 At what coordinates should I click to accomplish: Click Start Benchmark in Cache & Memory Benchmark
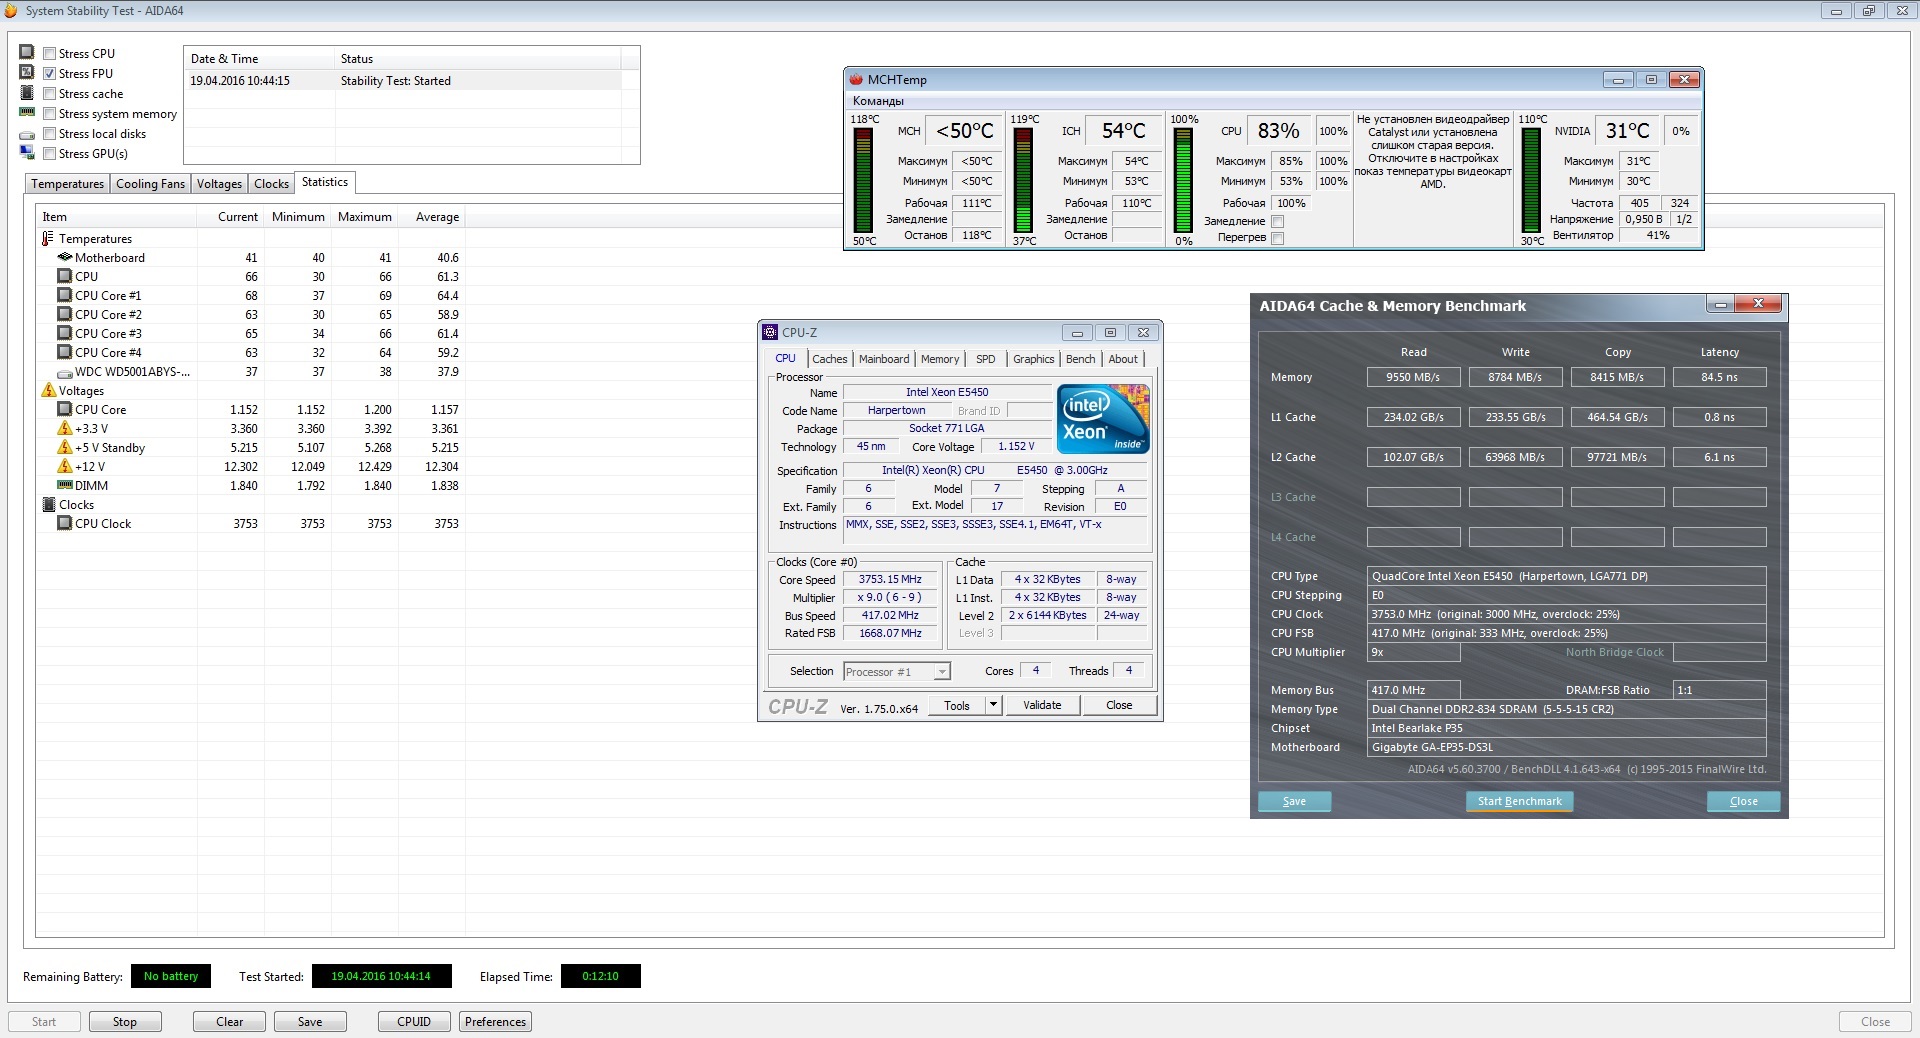[1519, 801]
